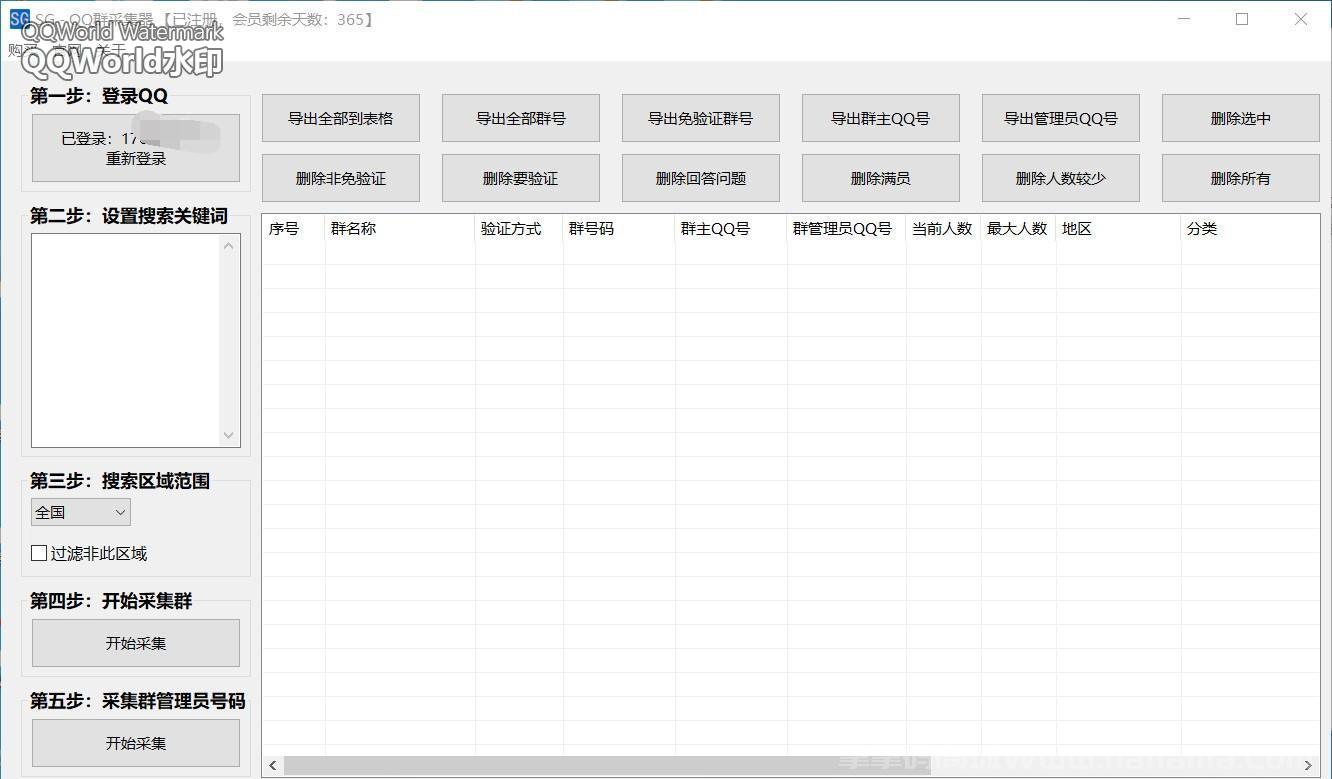Click 删除选中 button
The image size is (1332, 779).
pyautogui.click(x=1241, y=118)
